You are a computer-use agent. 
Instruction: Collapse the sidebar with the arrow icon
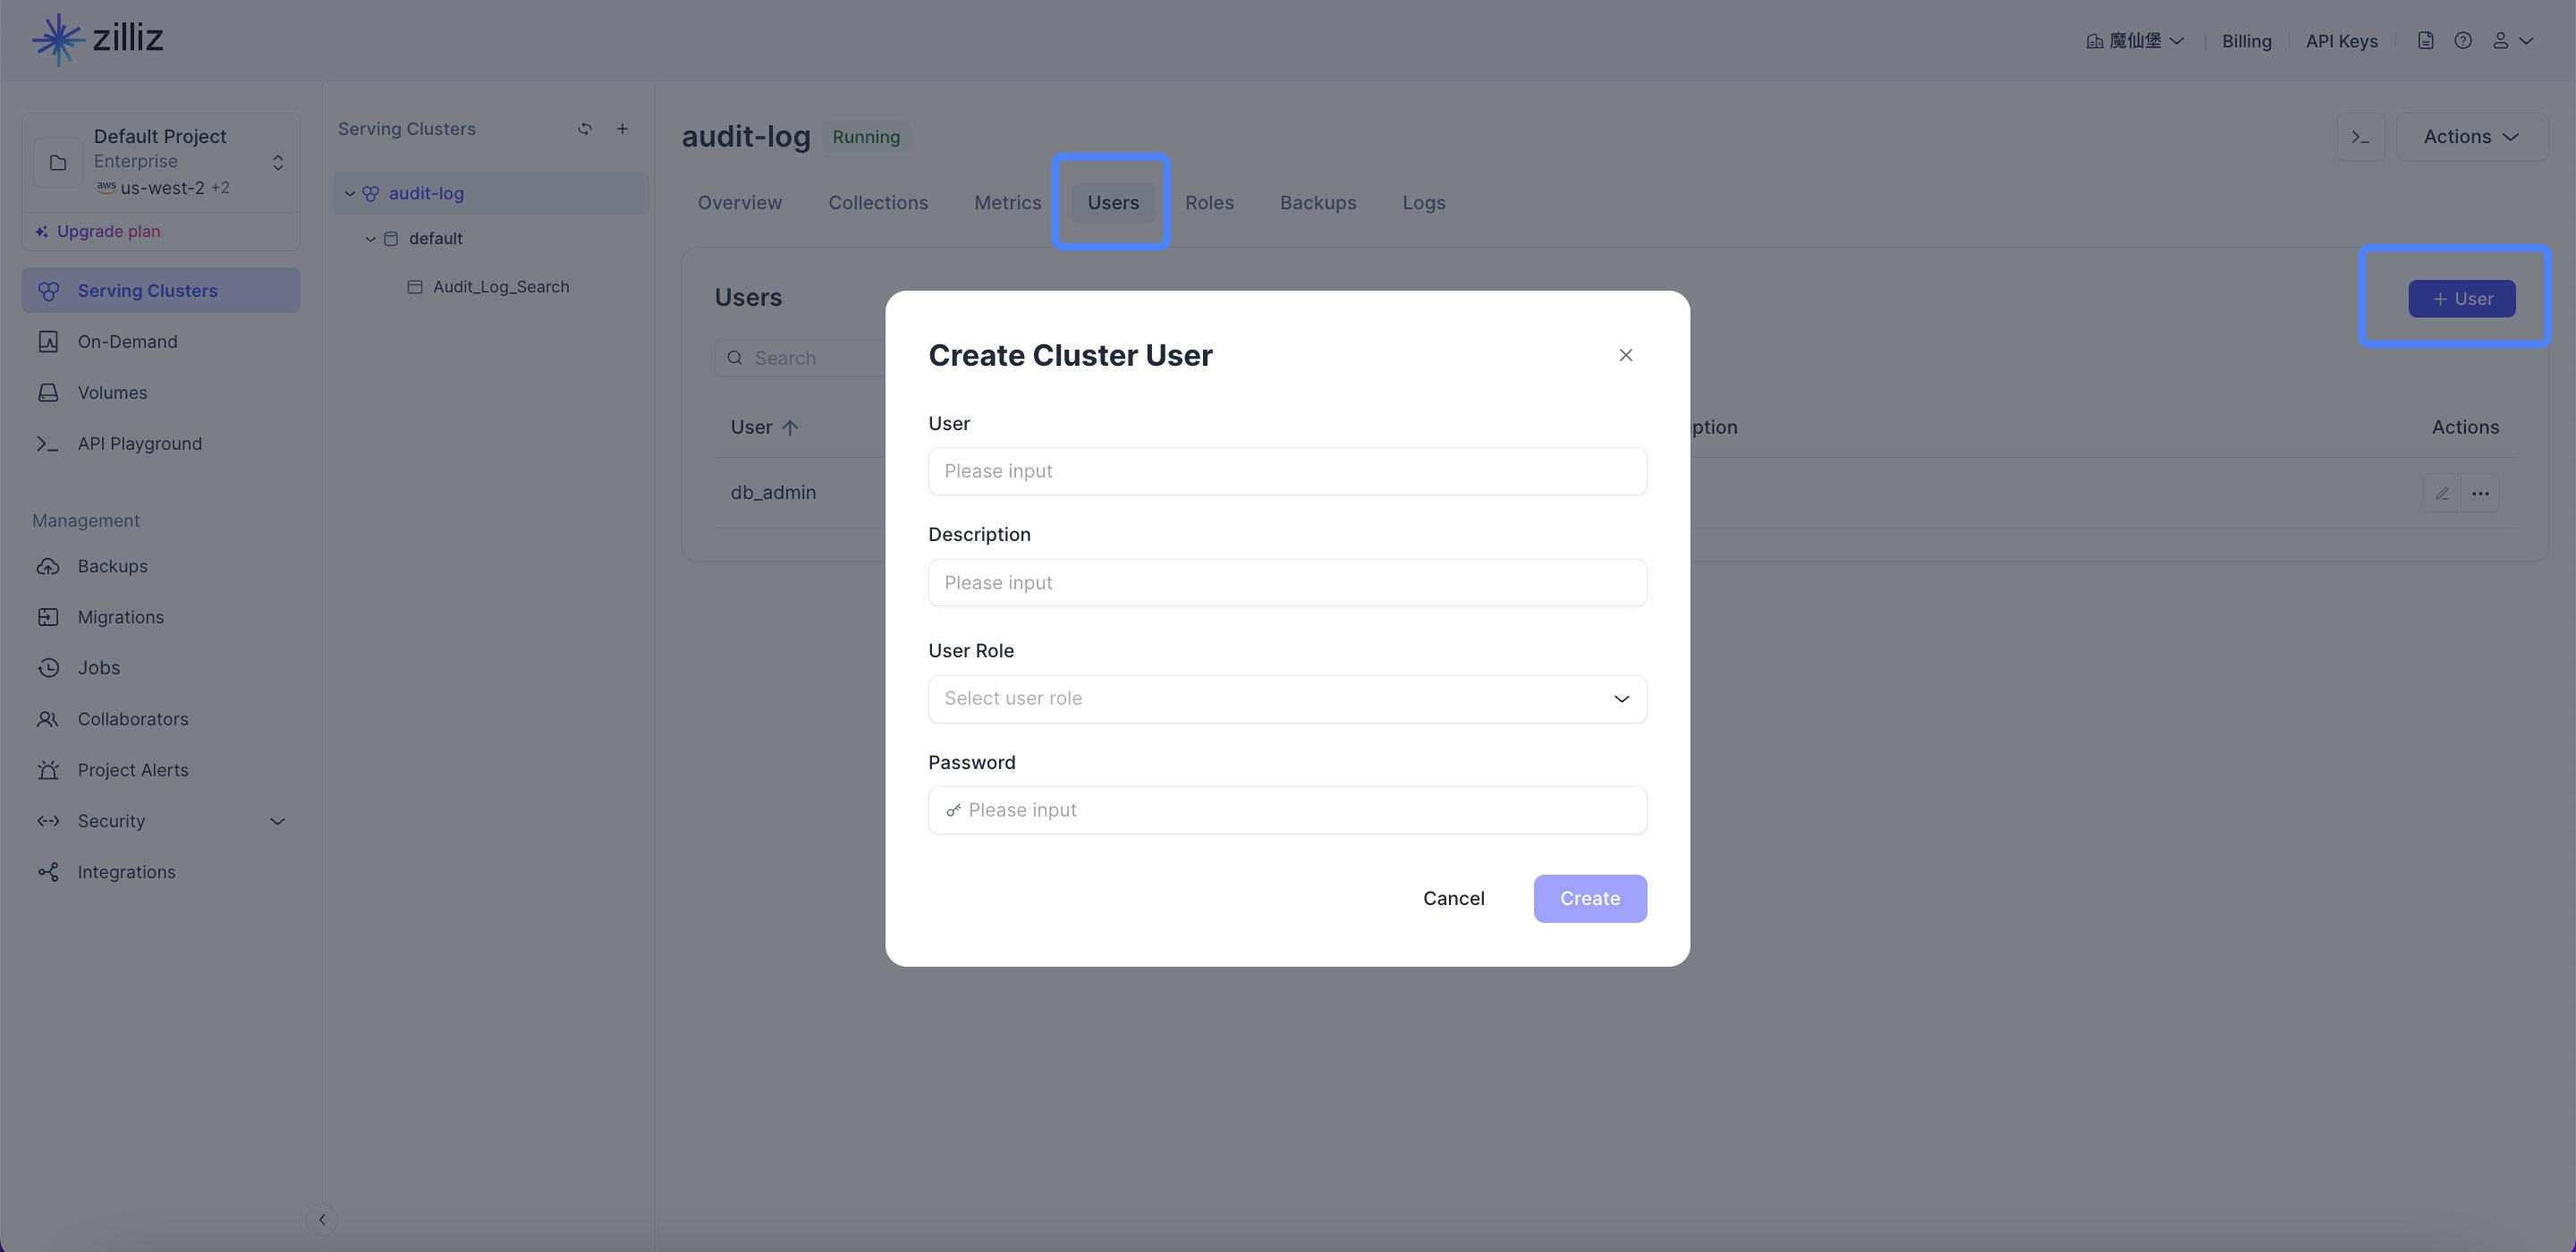[x=322, y=1219]
